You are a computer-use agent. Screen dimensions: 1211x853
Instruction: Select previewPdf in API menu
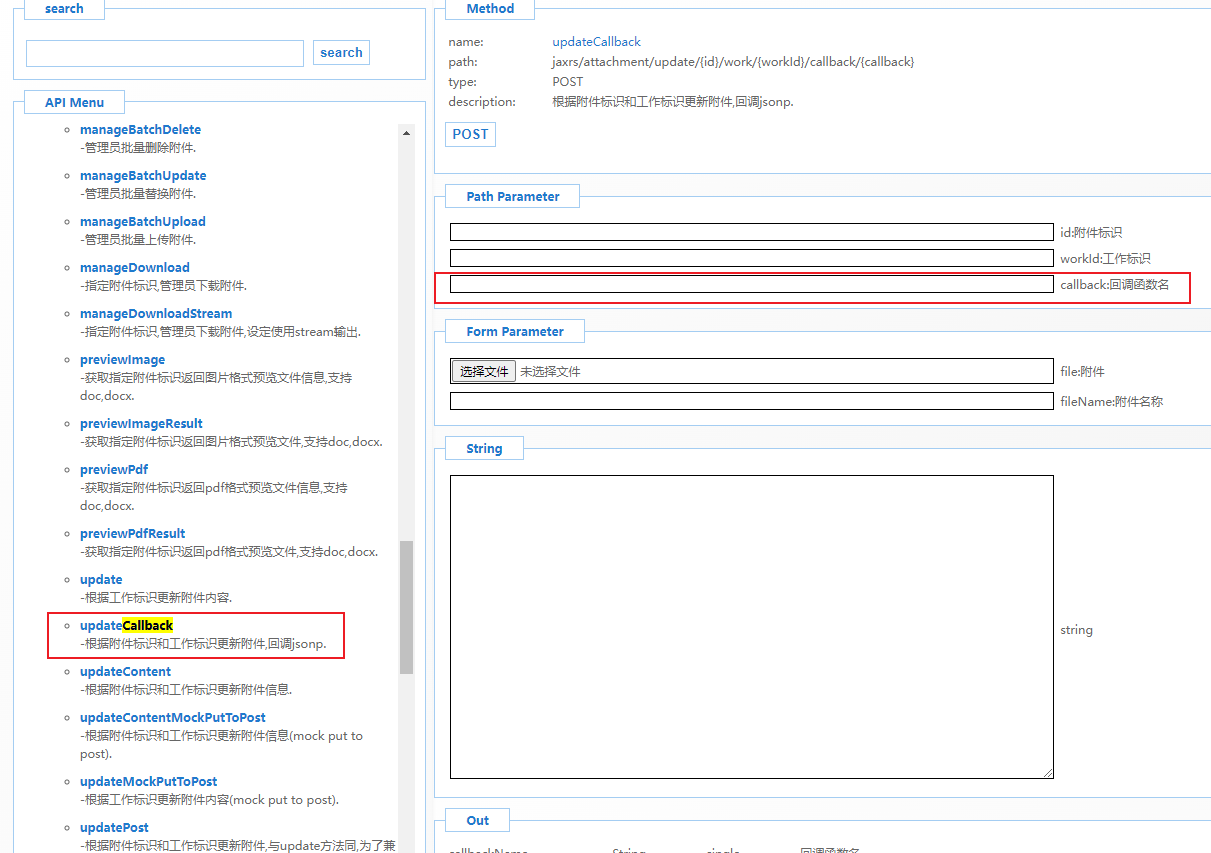[x=114, y=470]
